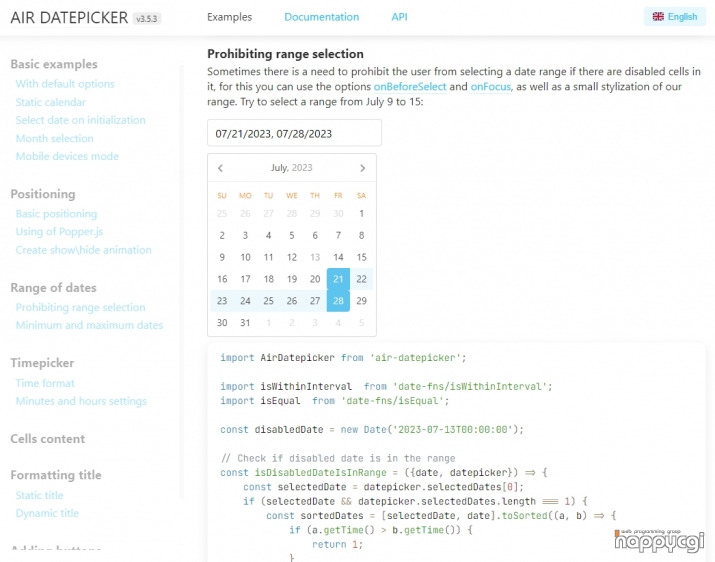Click the AIR DATEPICKER logo title
The height and width of the screenshot is (562, 715).
[x=69, y=18]
